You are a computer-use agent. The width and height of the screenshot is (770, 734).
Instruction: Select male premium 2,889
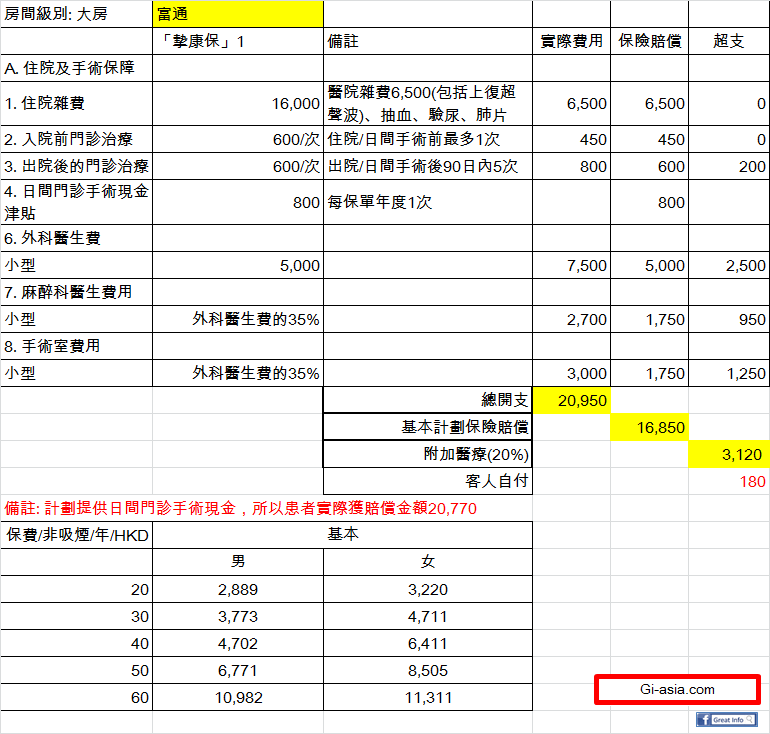(x=238, y=589)
